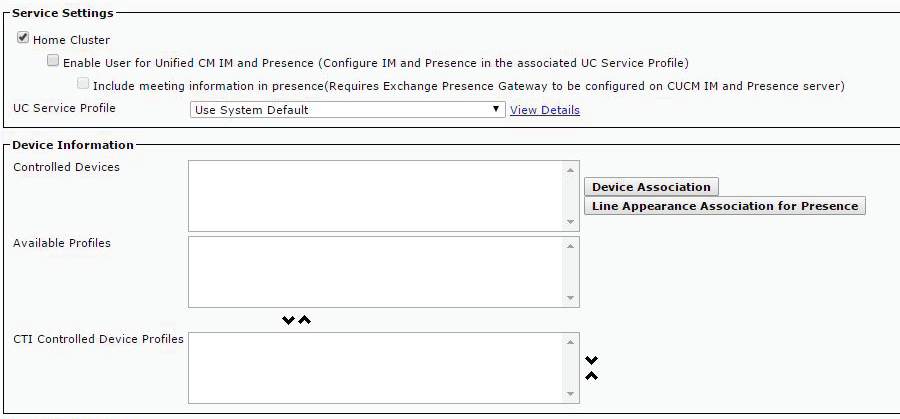The height and width of the screenshot is (419, 900).
Task: Click down arrow beside CTI Controlled Device Profiles
Action: click(x=591, y=360)
